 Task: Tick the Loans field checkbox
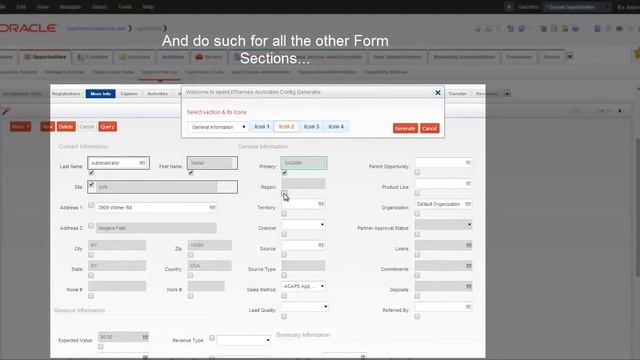(x=417, y=255)
